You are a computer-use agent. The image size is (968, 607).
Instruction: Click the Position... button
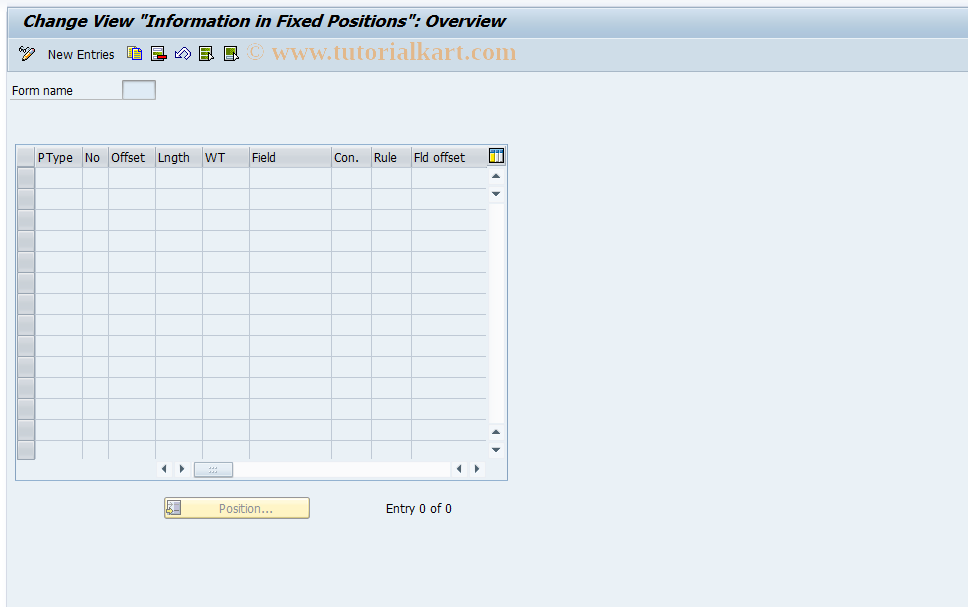[237, 508]
